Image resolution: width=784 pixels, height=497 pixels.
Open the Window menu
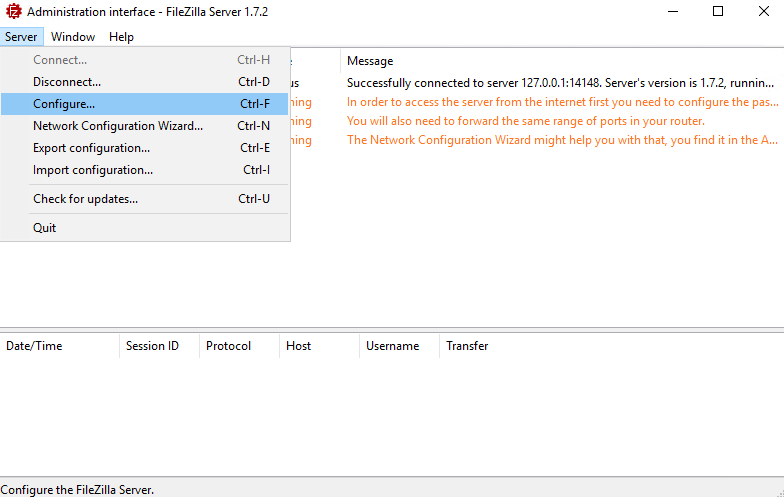73,37
